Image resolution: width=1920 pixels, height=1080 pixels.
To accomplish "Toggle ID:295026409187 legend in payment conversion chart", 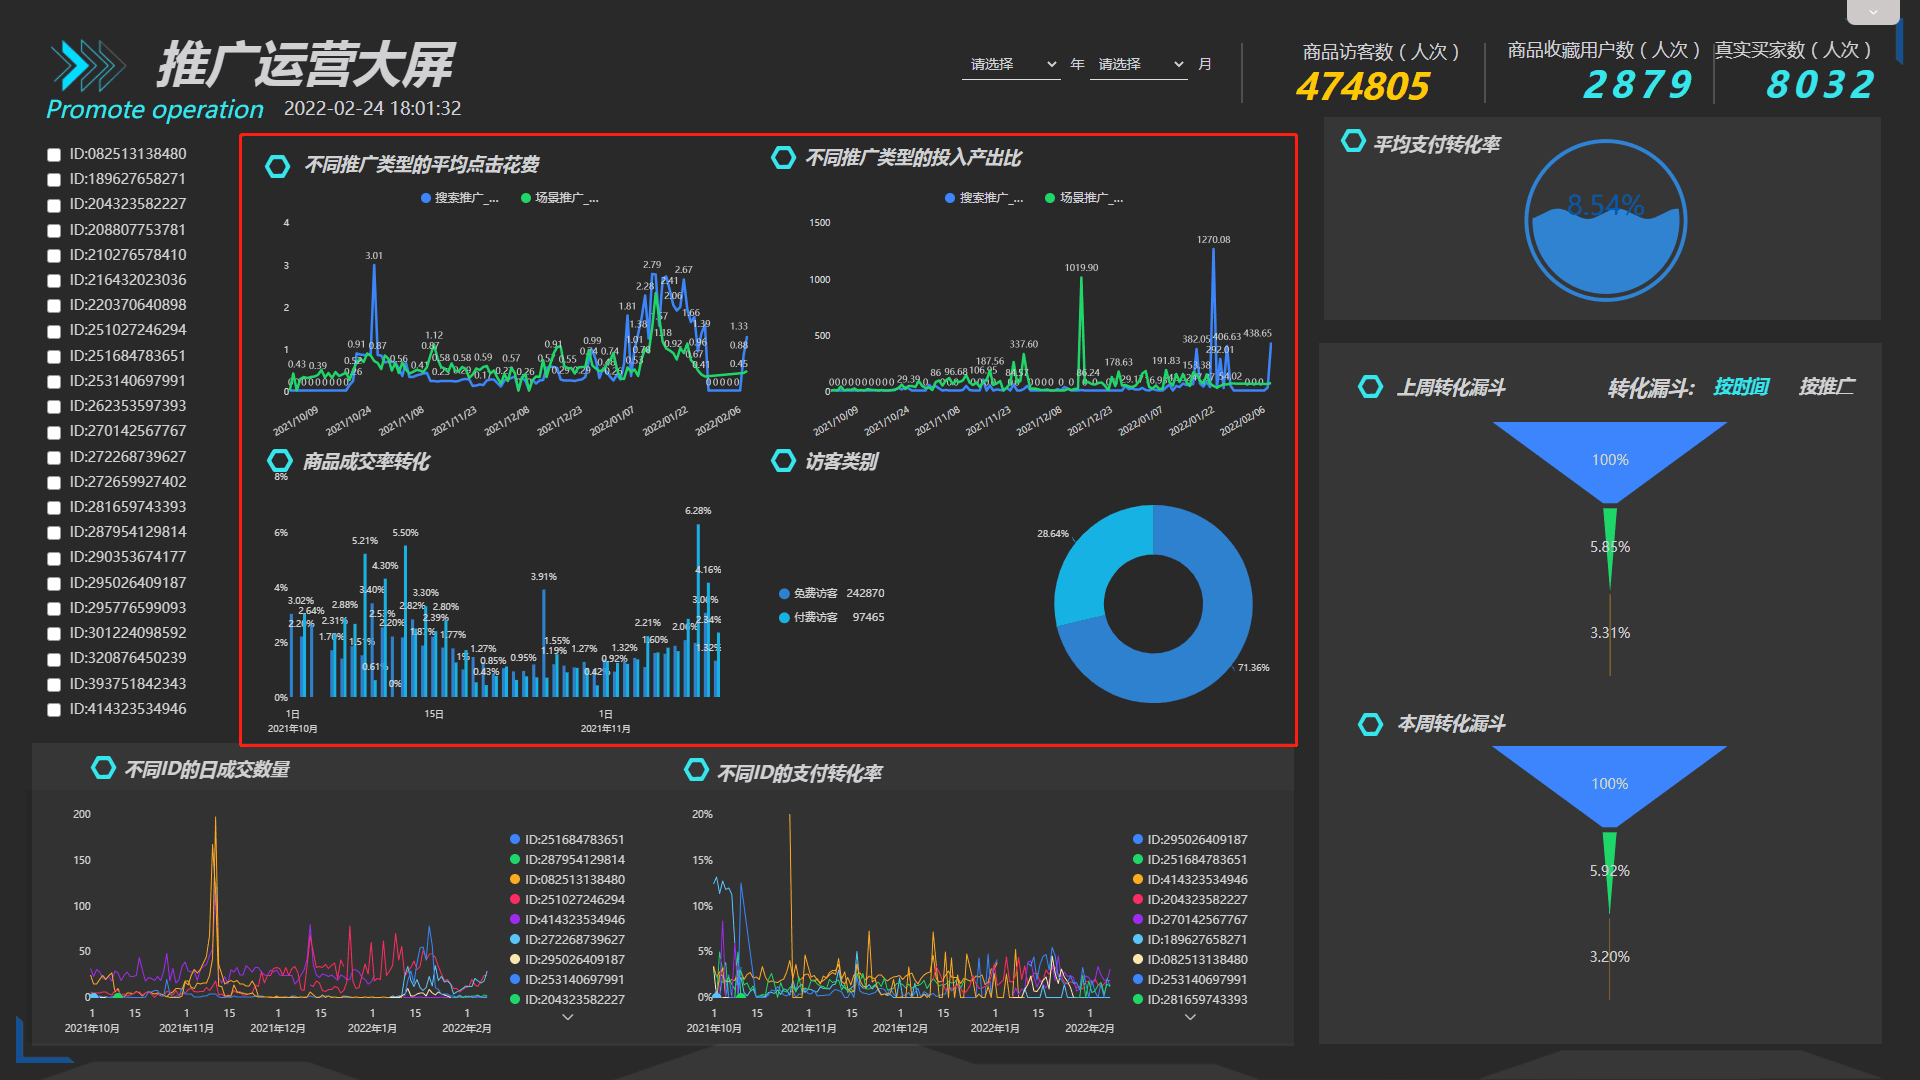I will click(x=1190, y=840).
